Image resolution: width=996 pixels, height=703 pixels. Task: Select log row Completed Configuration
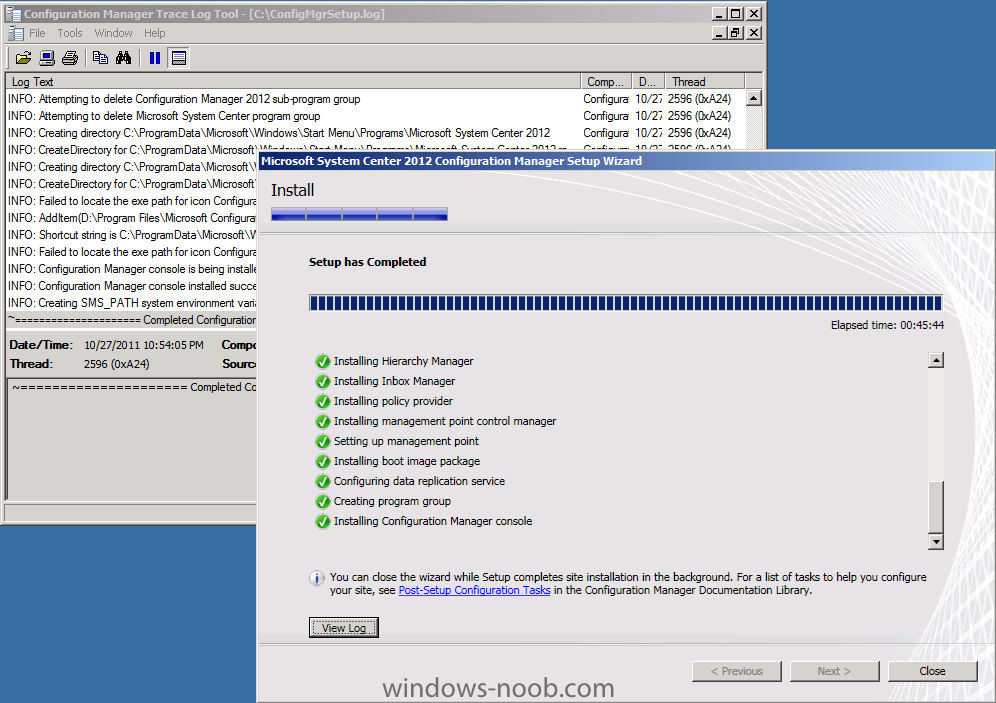[131, 320]
